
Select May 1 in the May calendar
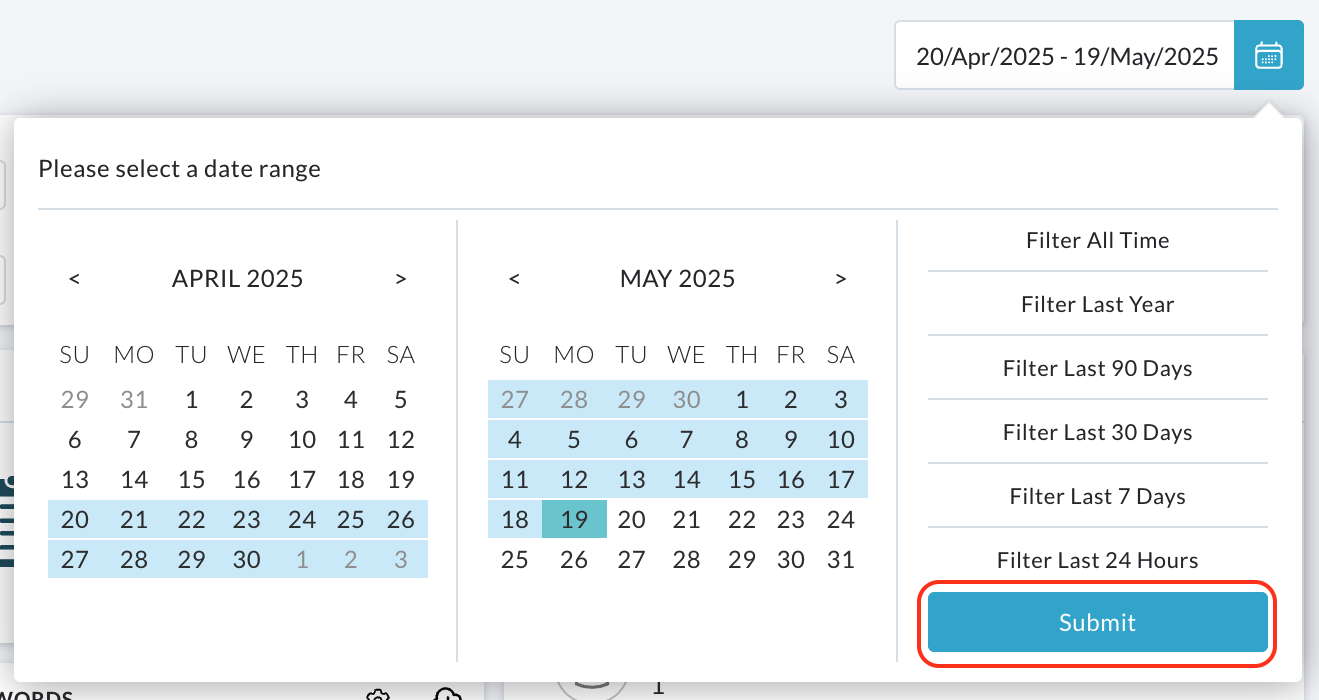tap(742, 400)
